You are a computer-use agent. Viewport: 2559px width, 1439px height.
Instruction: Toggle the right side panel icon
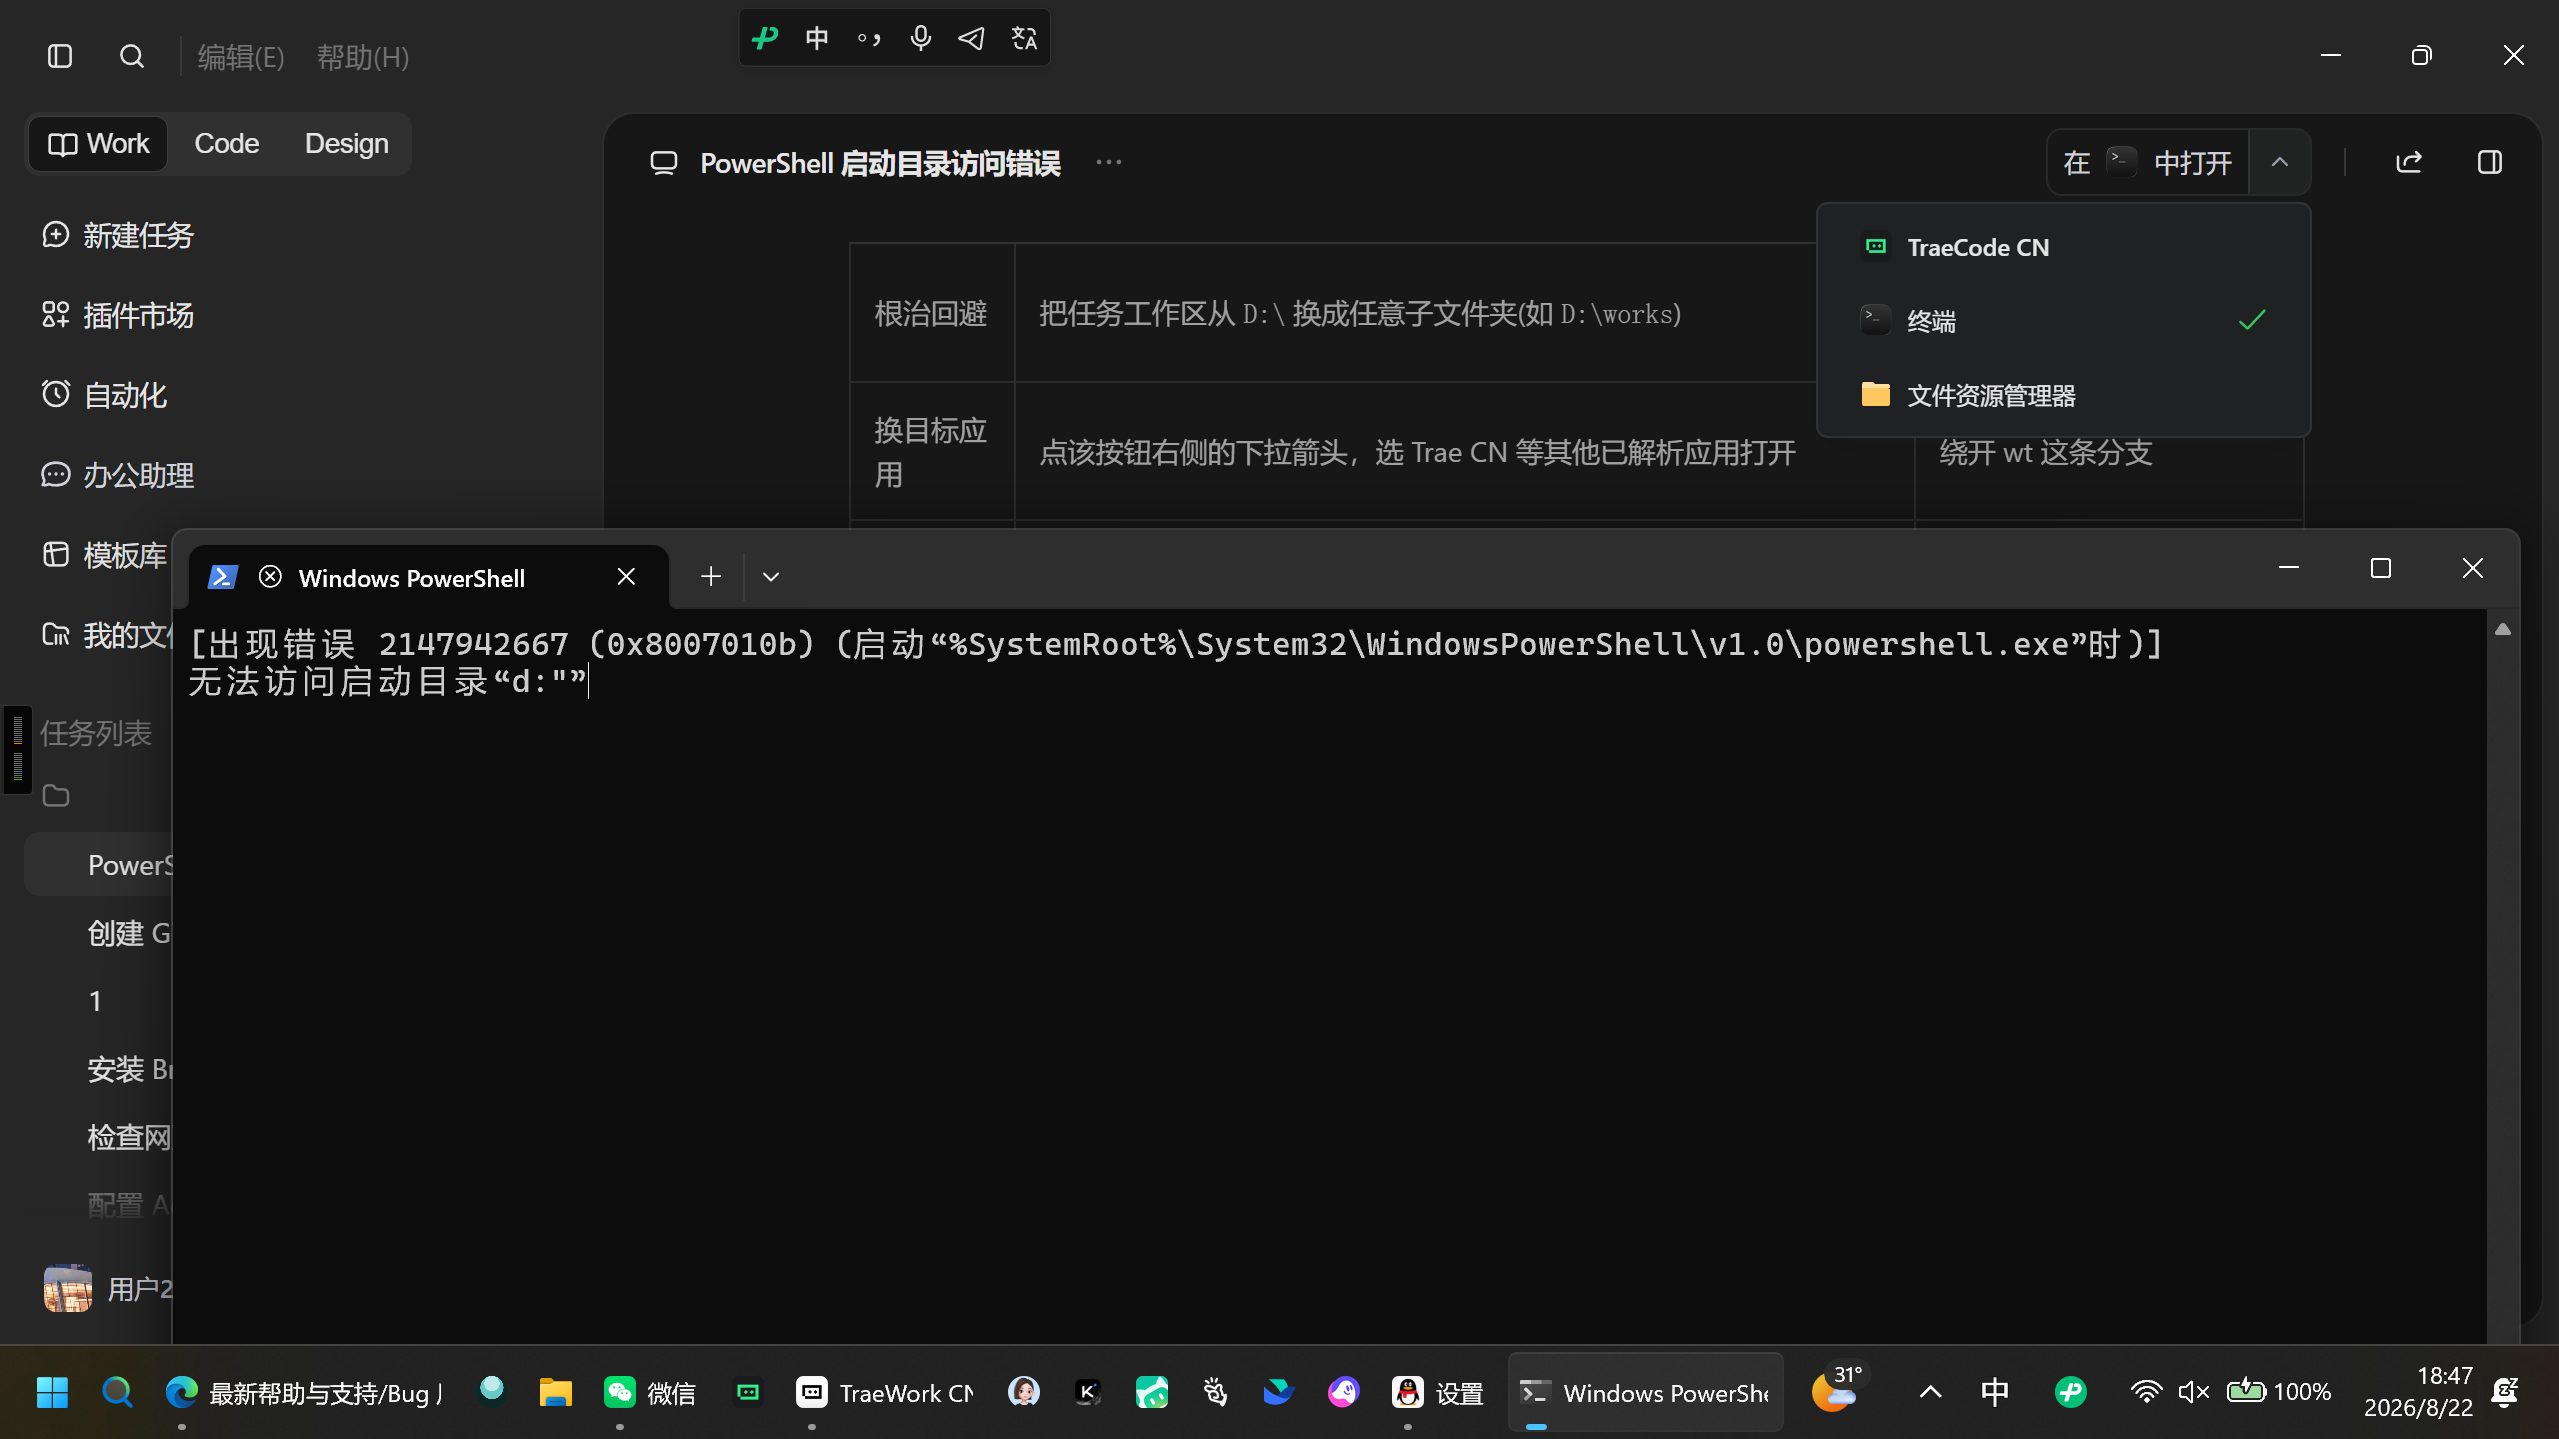2490,162
